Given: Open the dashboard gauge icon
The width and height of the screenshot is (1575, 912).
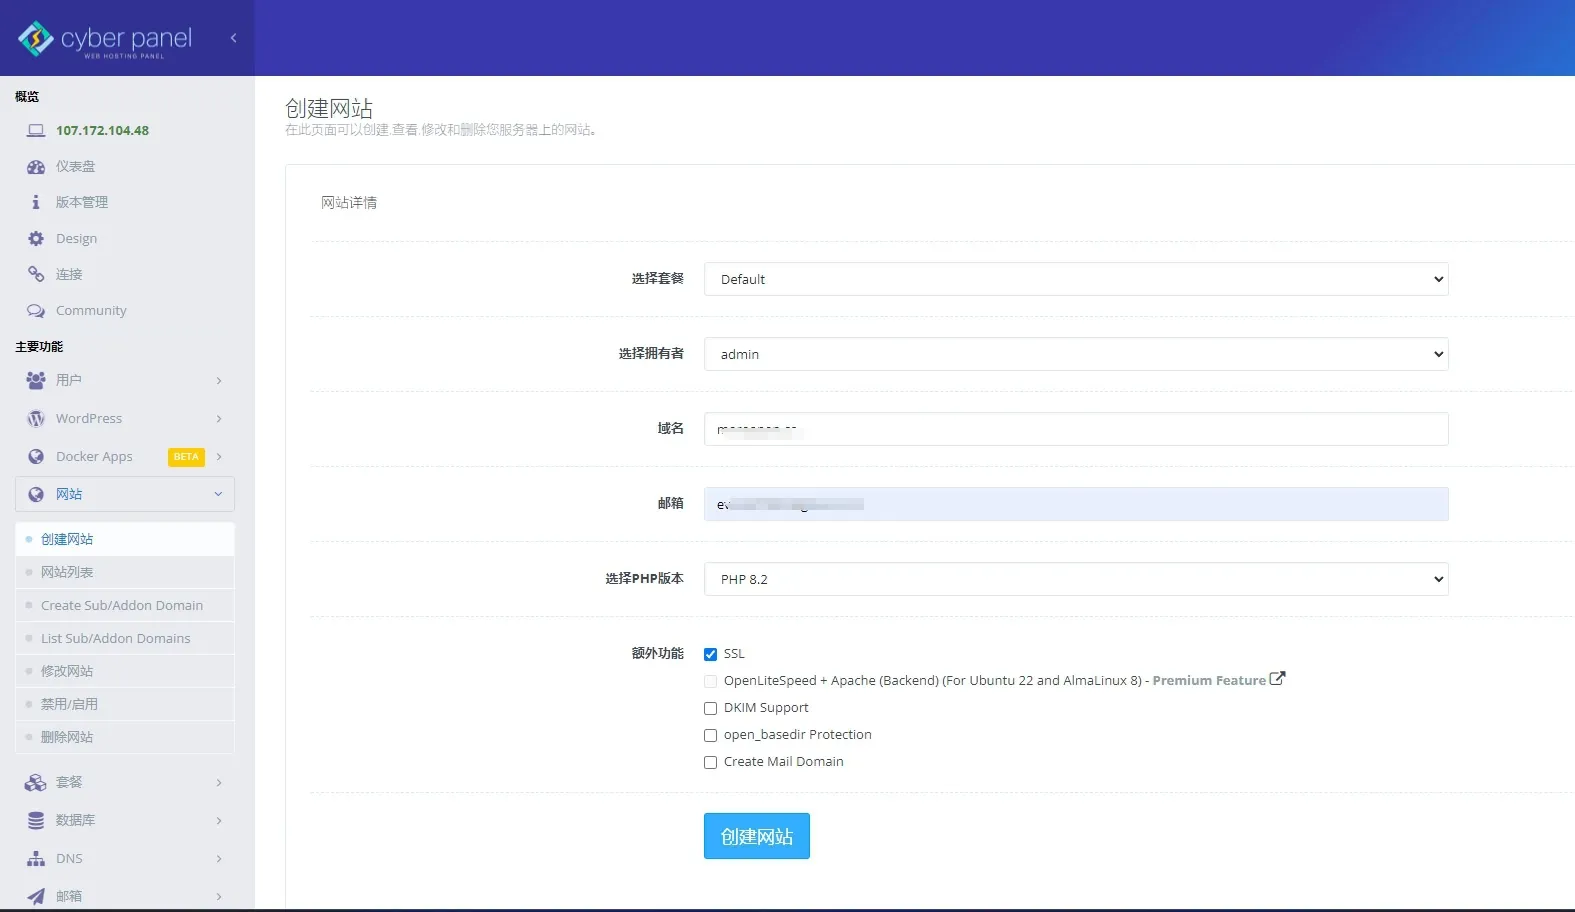Looking at the screenshot, I should pyautogui.click(x=36, y=167).
